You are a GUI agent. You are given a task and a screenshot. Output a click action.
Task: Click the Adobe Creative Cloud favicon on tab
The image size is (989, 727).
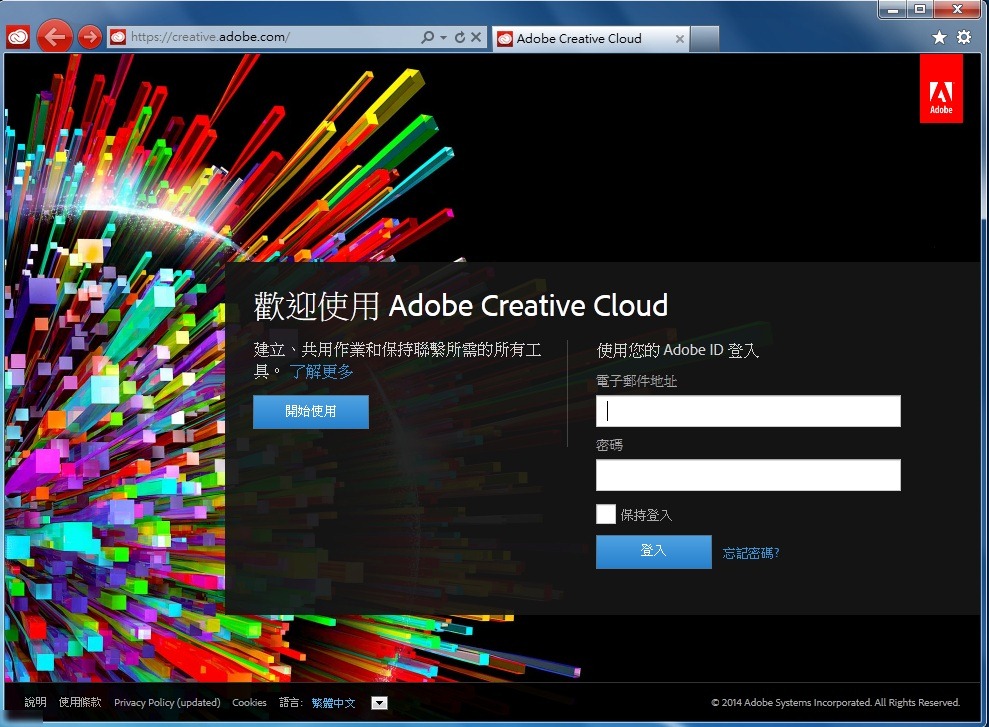tap(505, 39)
